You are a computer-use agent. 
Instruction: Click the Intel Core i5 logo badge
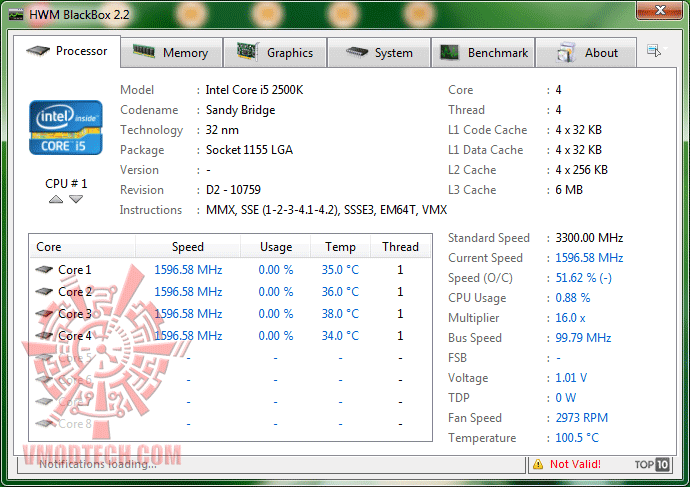66,128
